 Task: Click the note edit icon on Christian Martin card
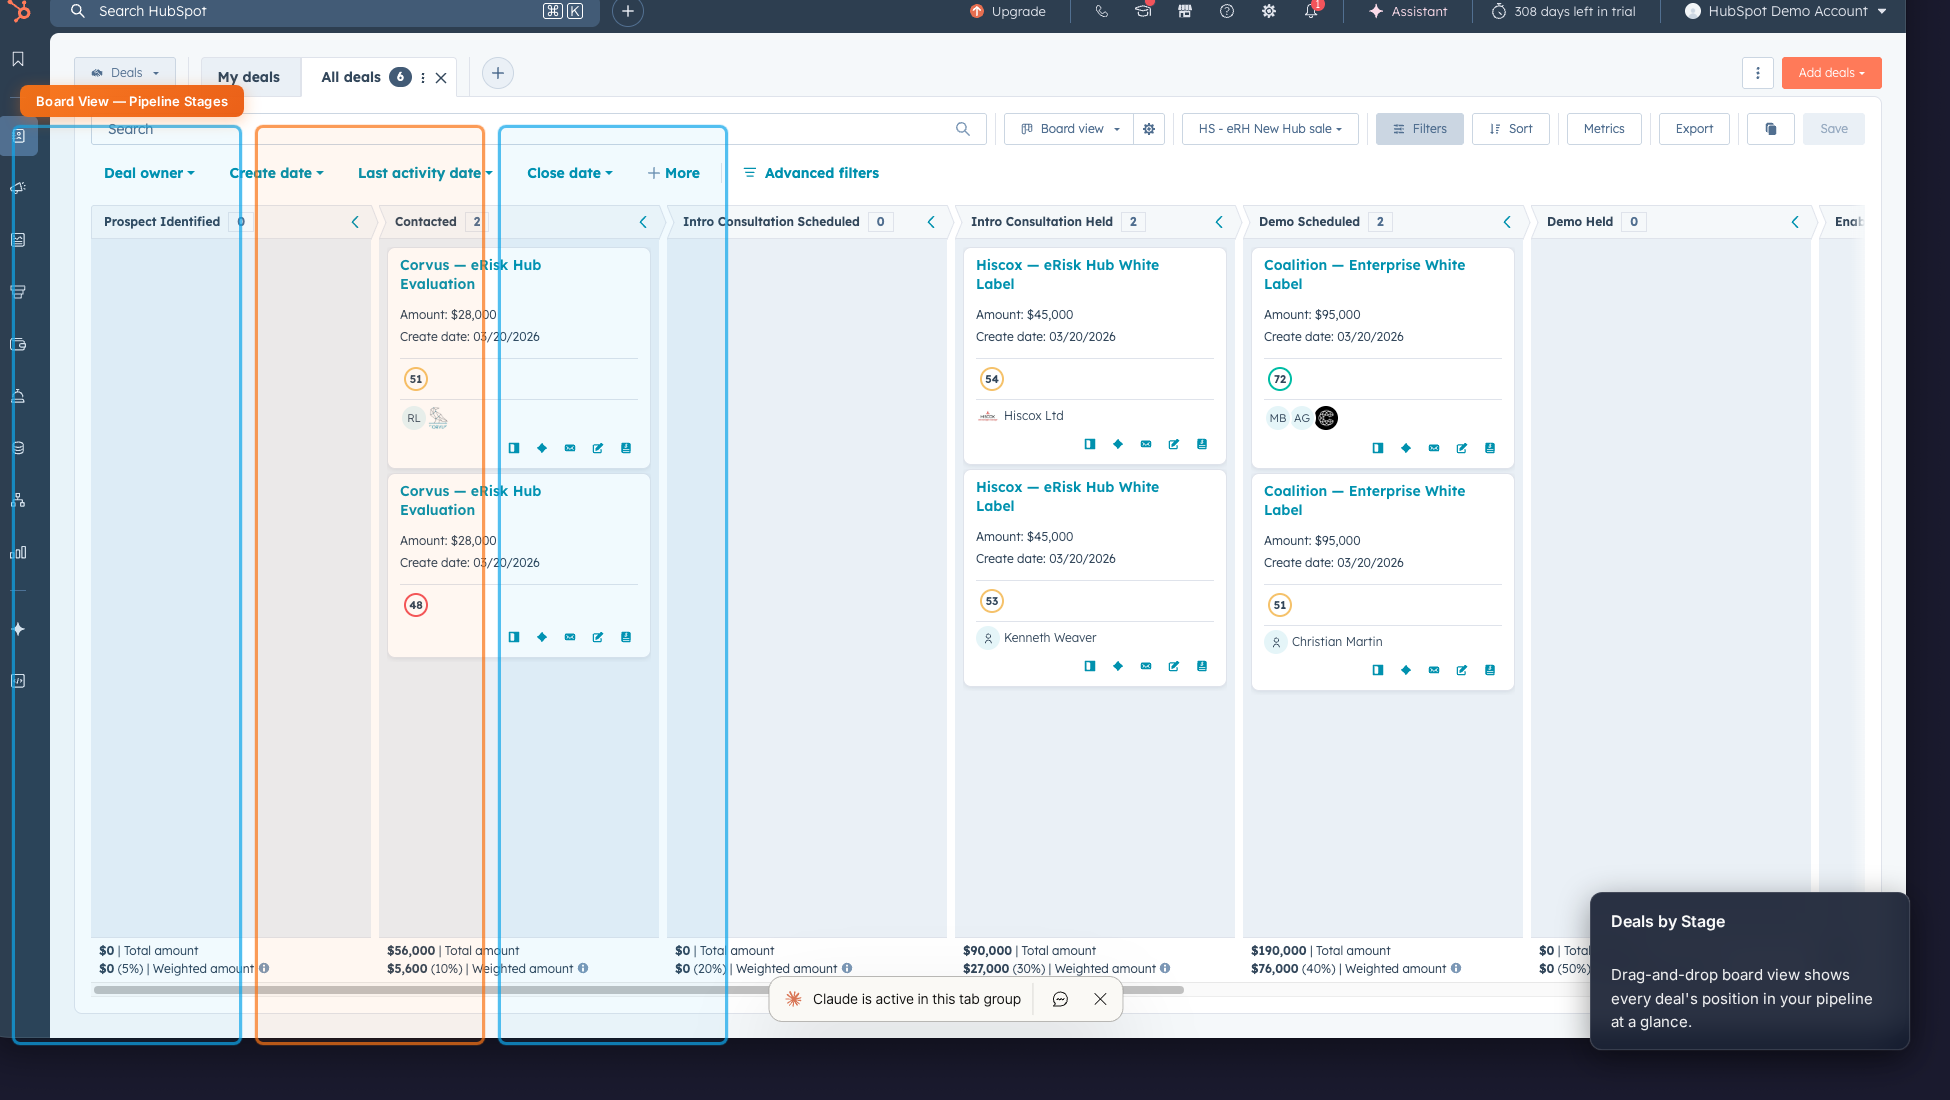tap(1462, 670)
